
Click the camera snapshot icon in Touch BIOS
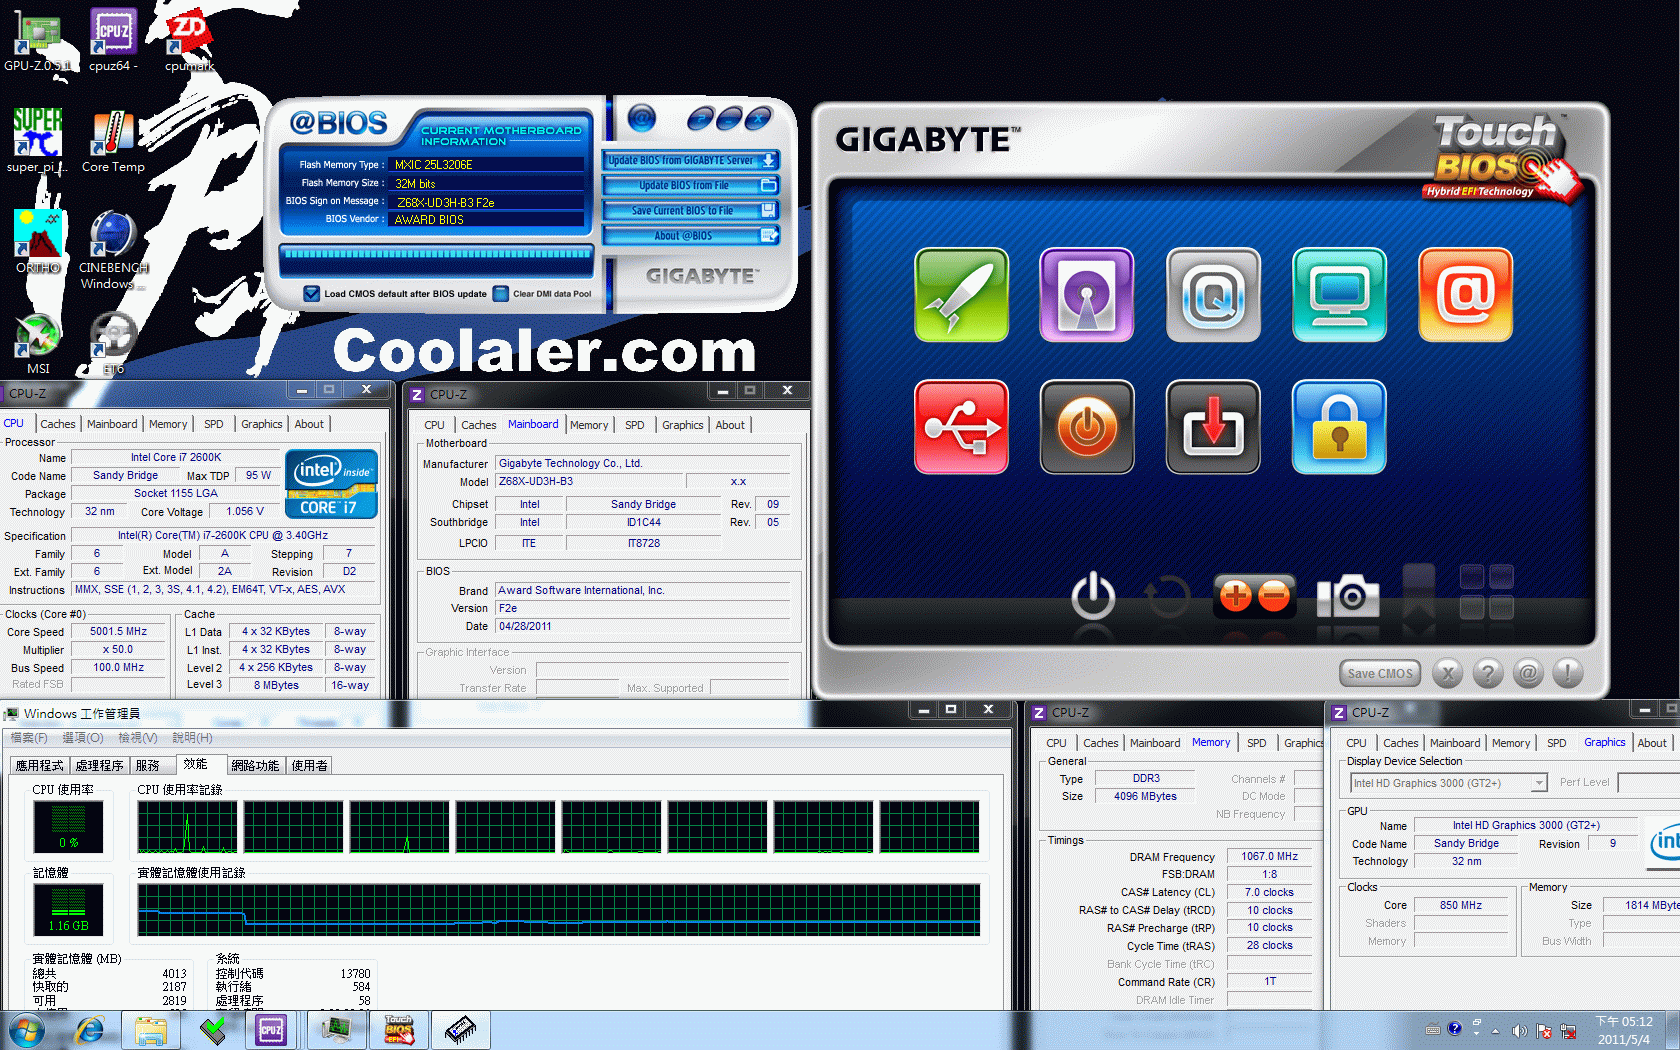click(x=1348, y=596)
